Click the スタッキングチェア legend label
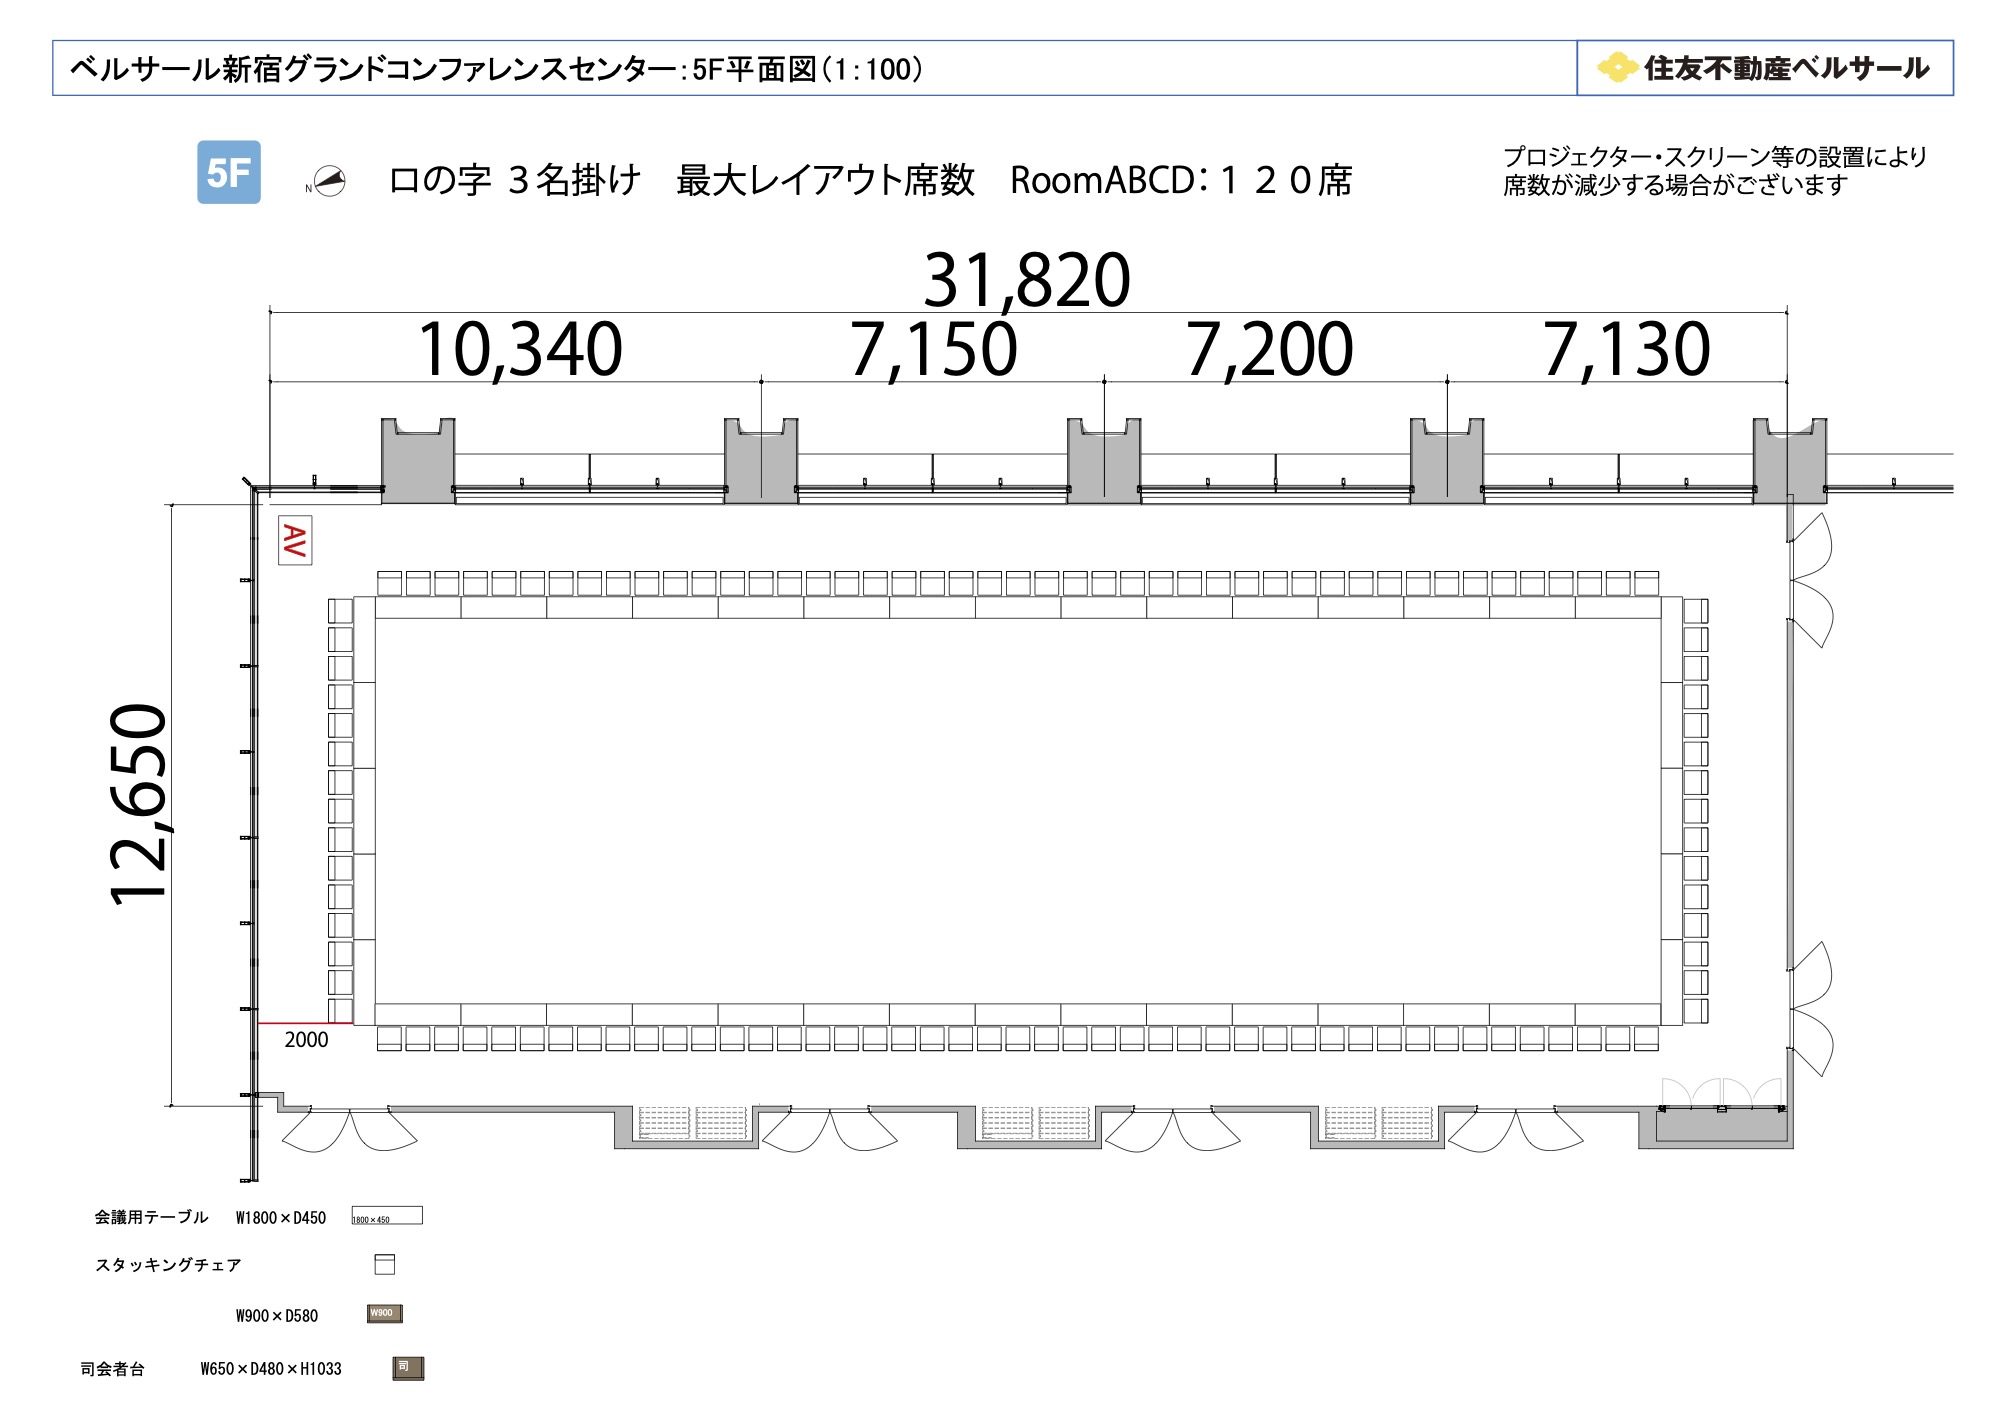The height and width of the screenshot is (1414, 2000). 168,1265
